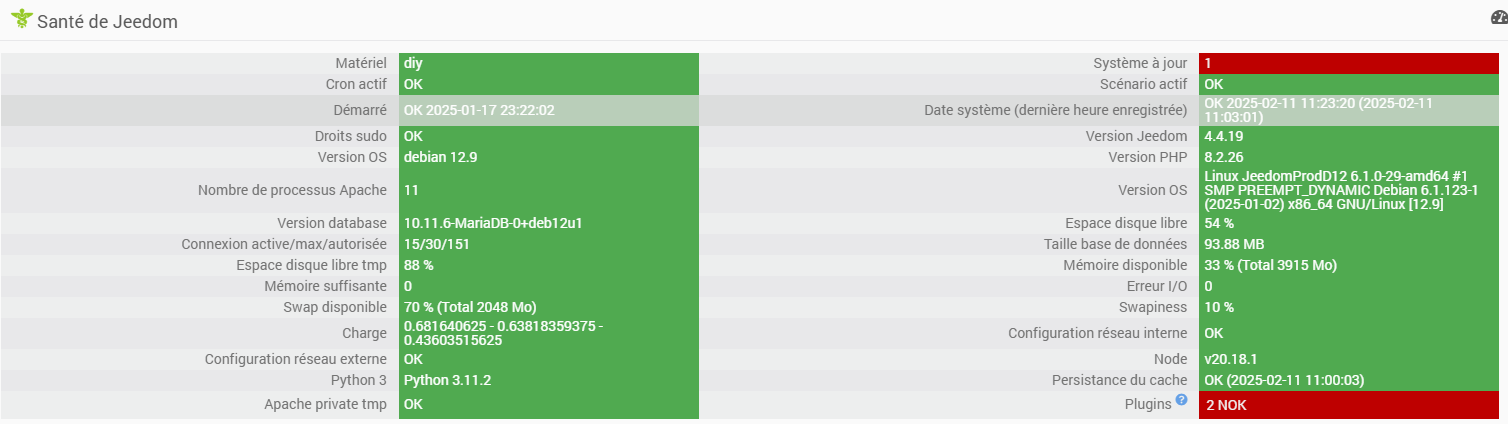Viewport: 1508px width, 424px height.
Task: Click the Démarré timestamp value
Action: pyautogui.click(x=479, y=110)
